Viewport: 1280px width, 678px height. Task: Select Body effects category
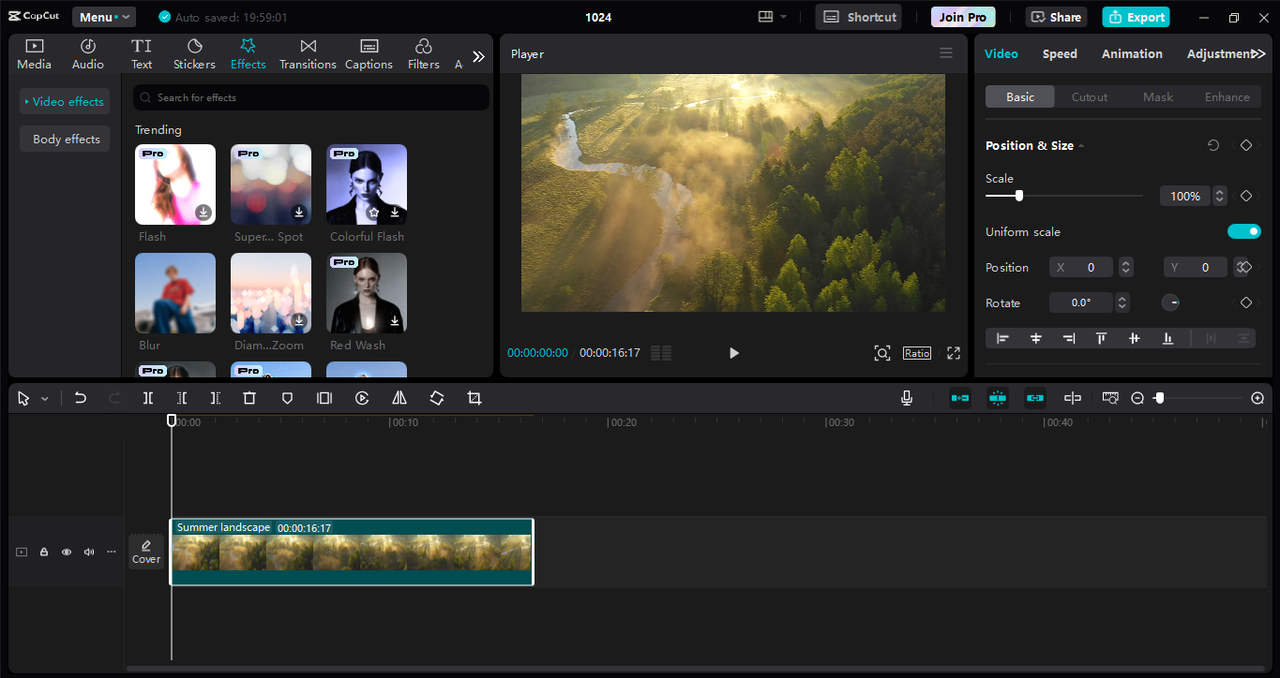tap(66, 139)
